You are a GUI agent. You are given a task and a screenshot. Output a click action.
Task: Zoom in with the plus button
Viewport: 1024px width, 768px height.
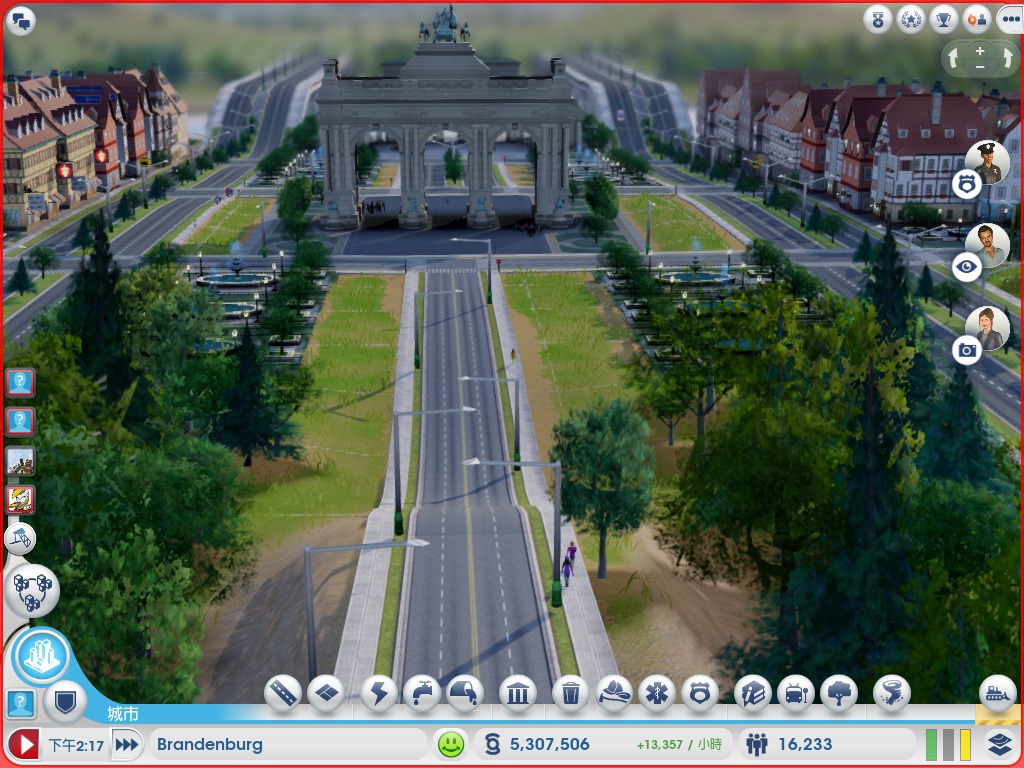[980, 51]
